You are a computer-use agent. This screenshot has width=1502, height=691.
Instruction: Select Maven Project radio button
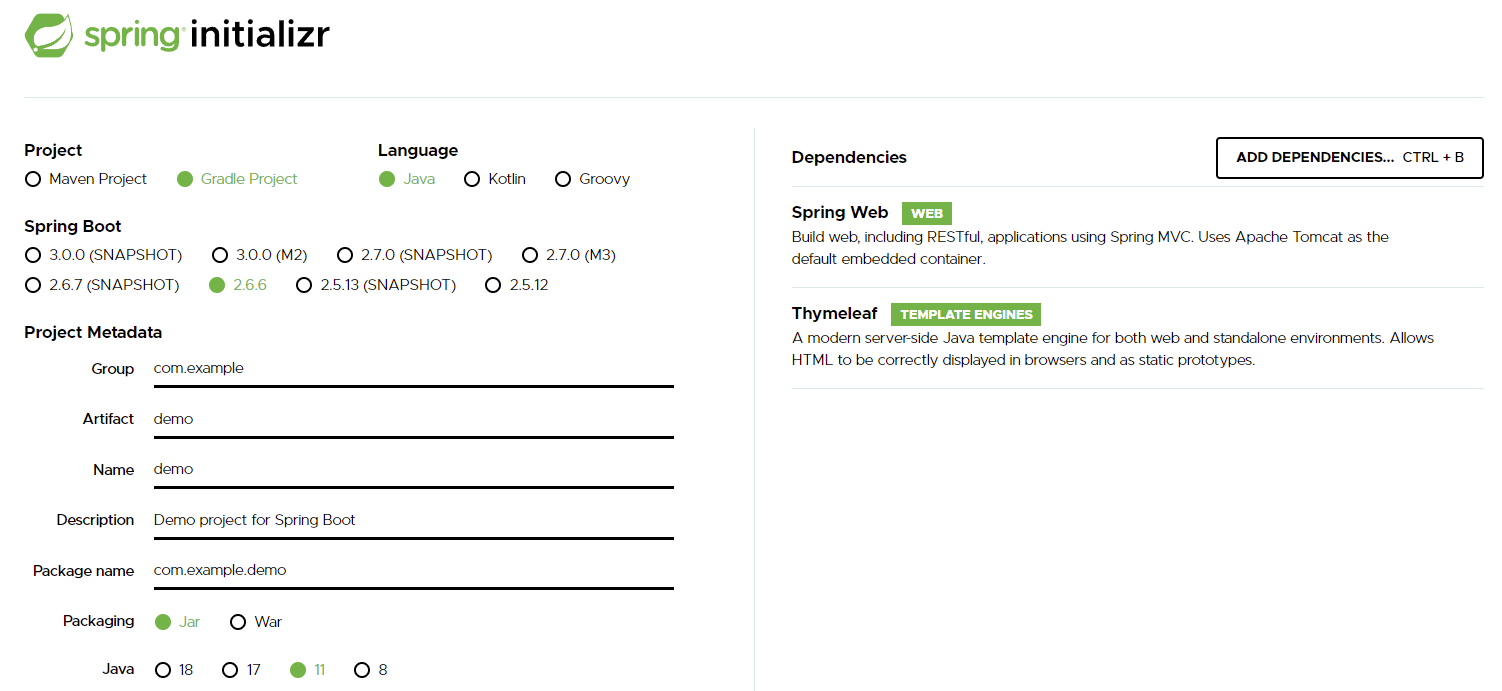(33, 179)
